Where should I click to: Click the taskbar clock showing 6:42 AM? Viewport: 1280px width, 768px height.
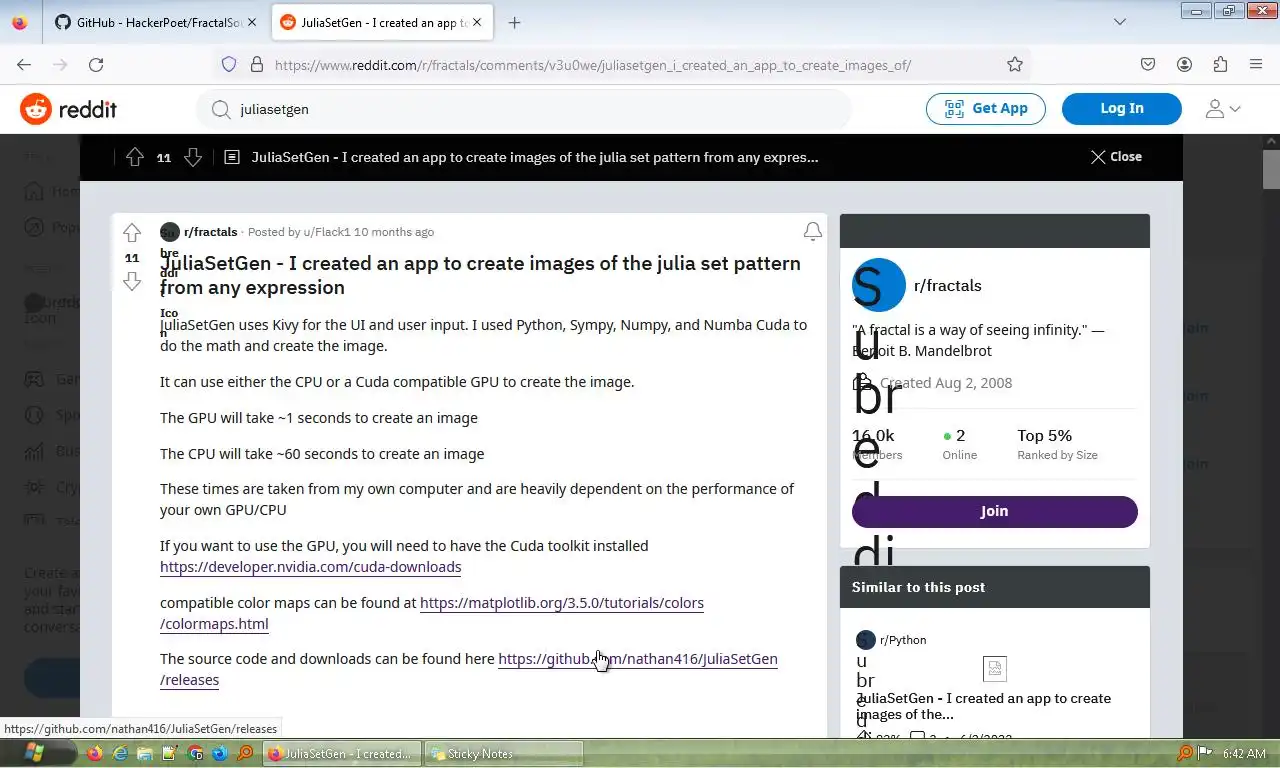[x=1244, y=753]
